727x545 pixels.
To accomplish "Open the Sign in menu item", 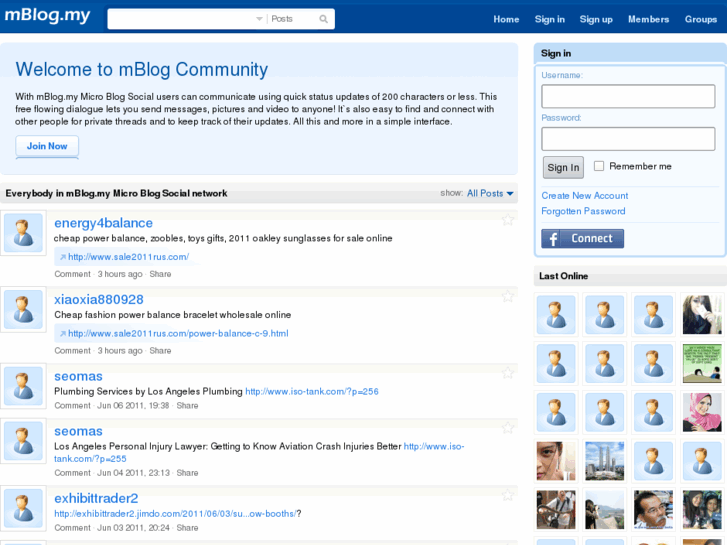I will point(549,19).
